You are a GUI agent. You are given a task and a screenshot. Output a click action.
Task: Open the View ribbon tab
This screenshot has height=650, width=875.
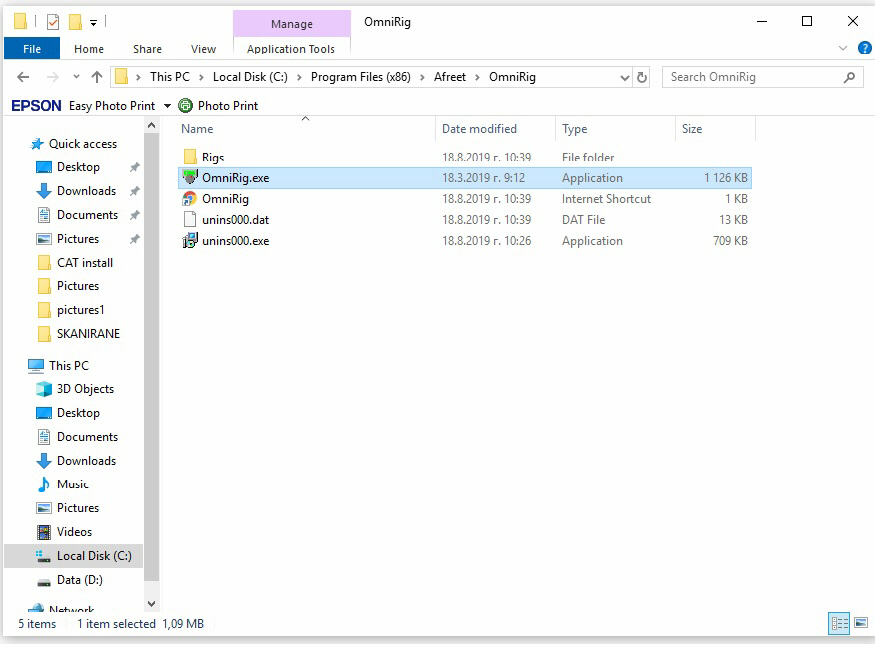coord(203,49)
